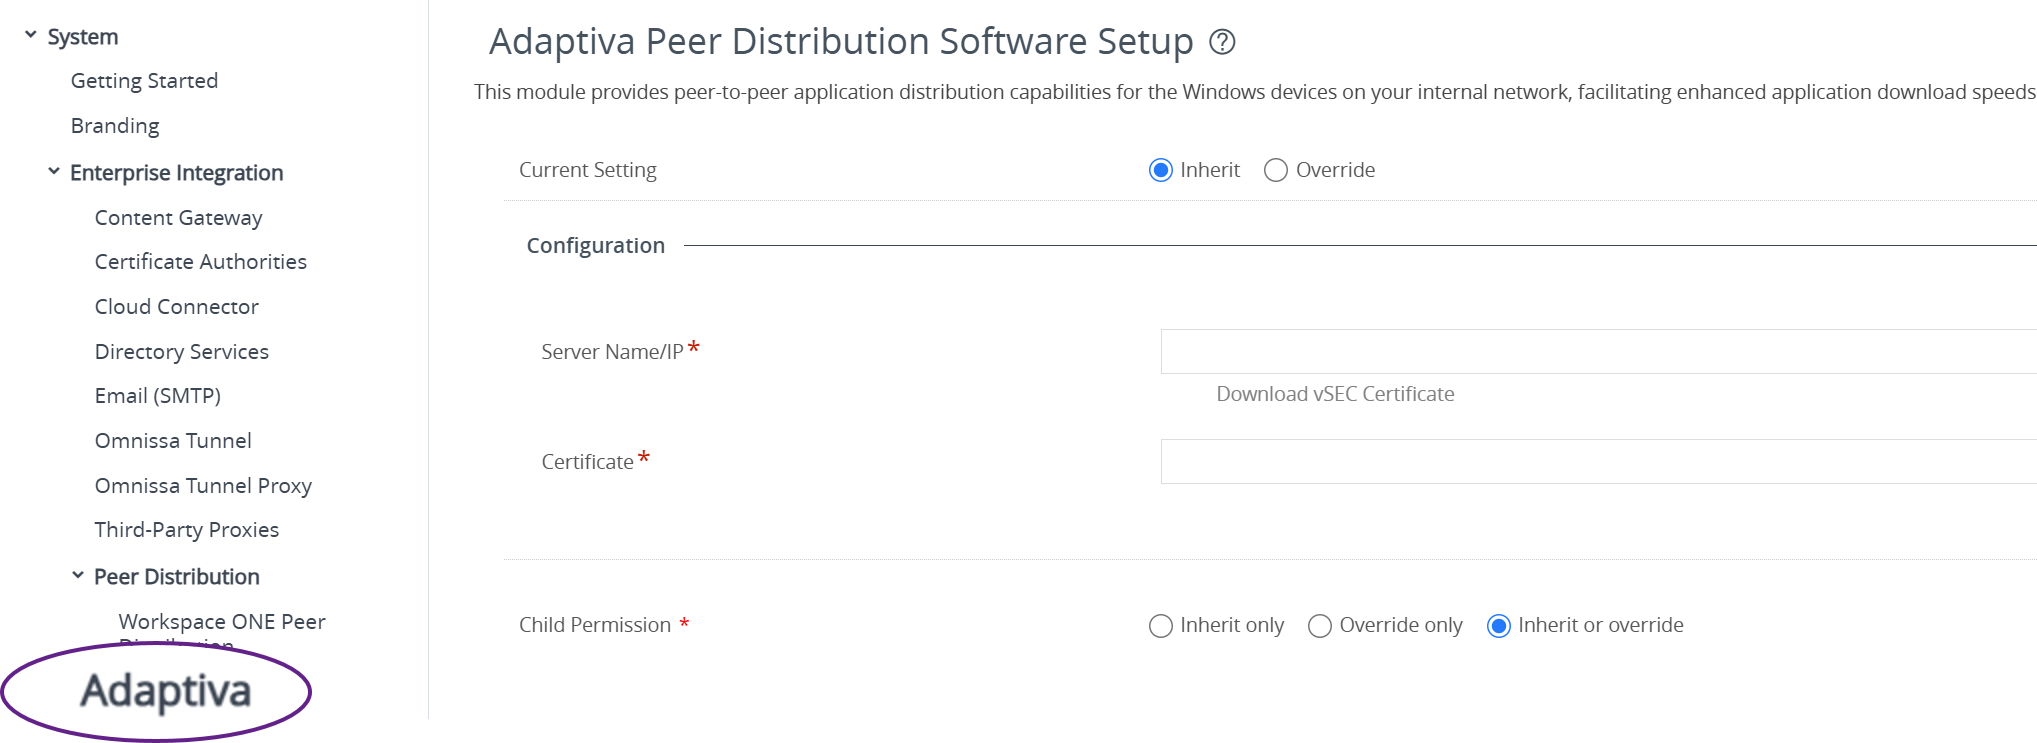Image resolution: width=2037 pixels, height=743 pixels.
Task: Click the Download vSEC Certificate link
Action: (x=1335, y=394)
